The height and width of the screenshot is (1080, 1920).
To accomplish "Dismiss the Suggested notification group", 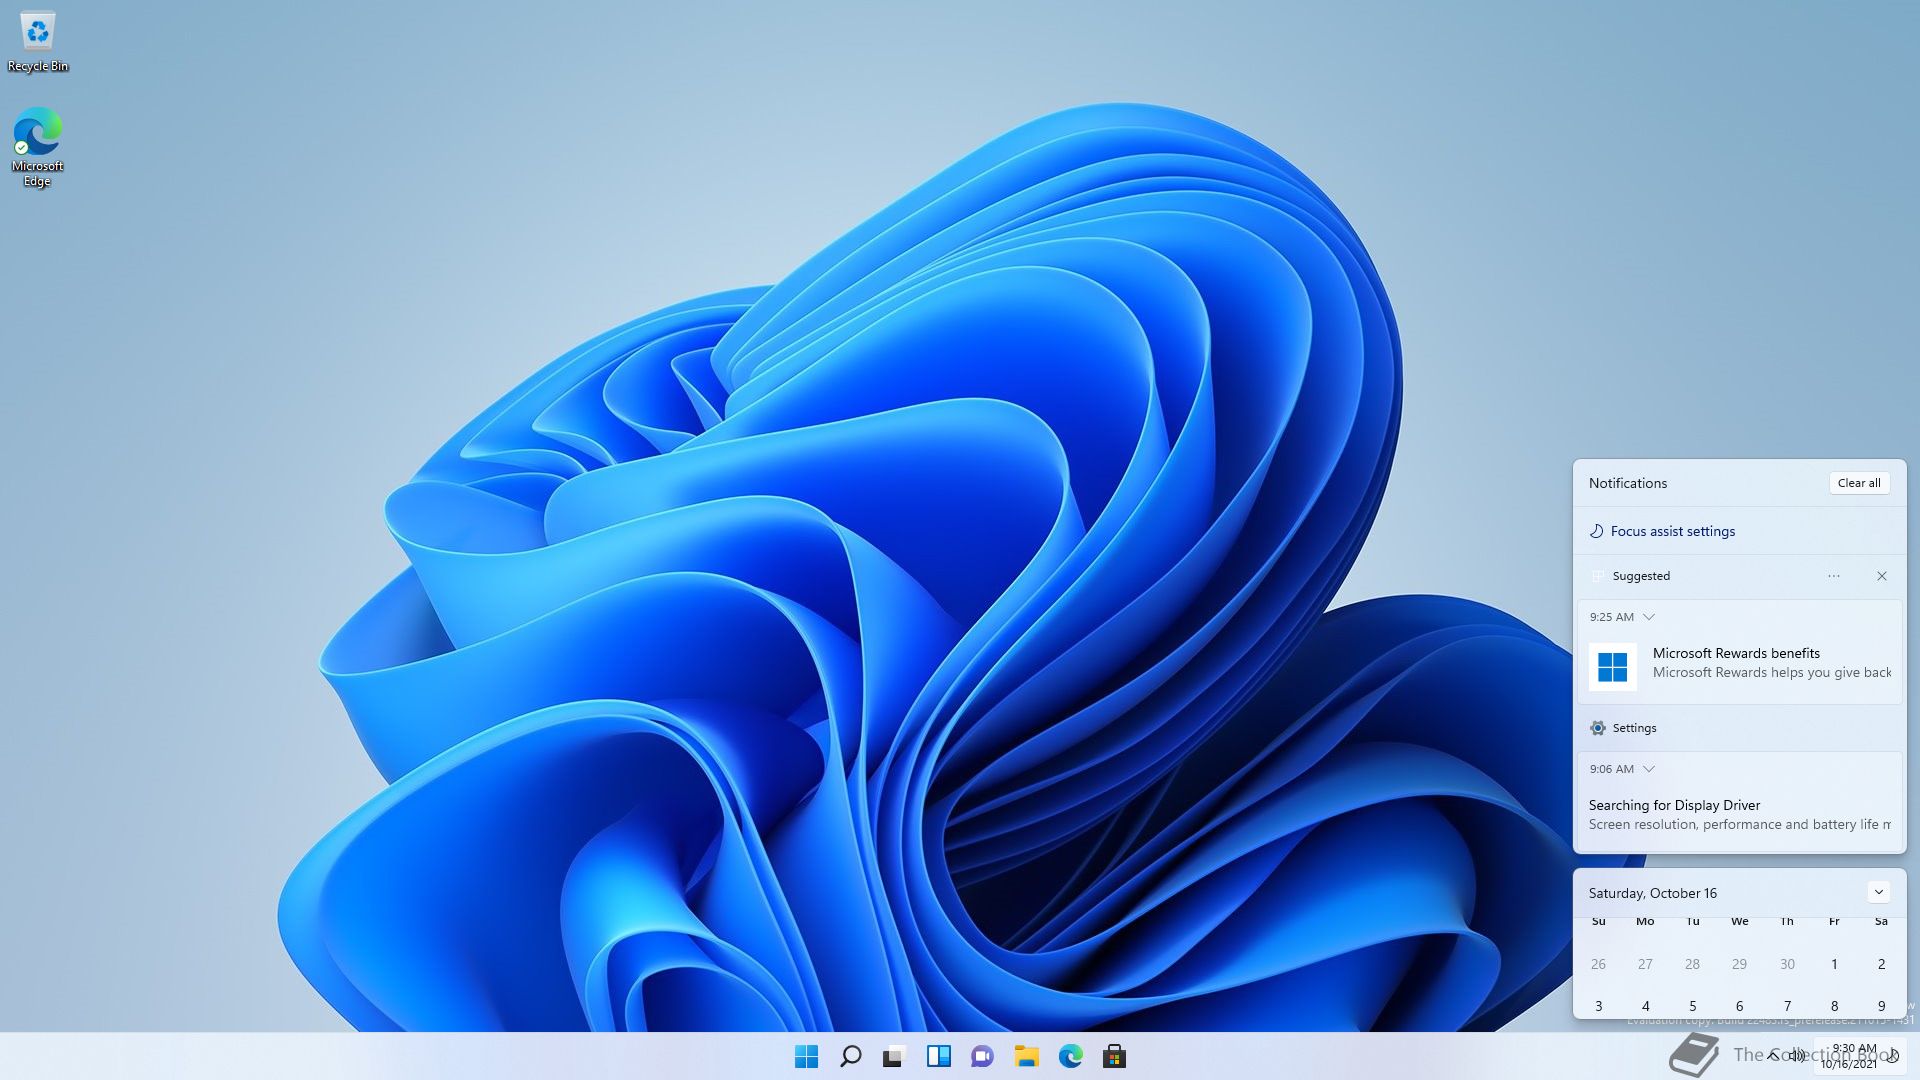I will [1881, 576].
